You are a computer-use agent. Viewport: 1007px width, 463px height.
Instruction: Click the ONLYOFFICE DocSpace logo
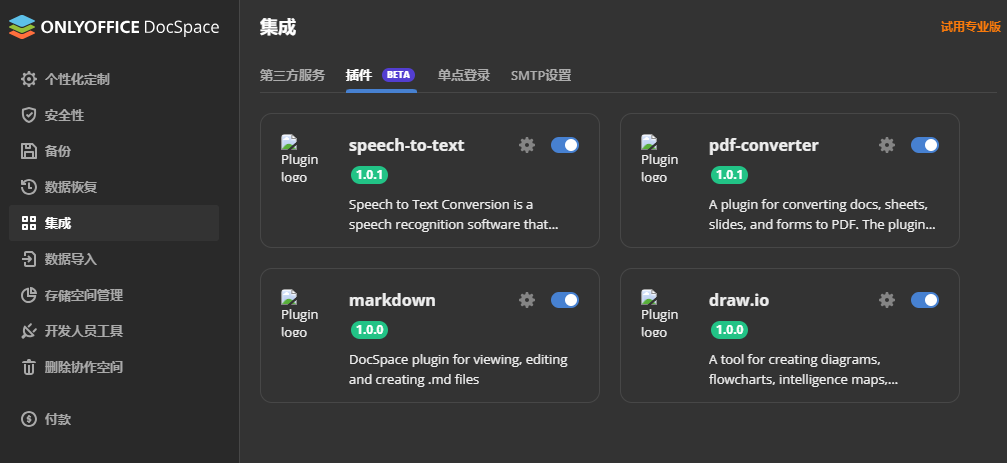(x=114, y=27)
